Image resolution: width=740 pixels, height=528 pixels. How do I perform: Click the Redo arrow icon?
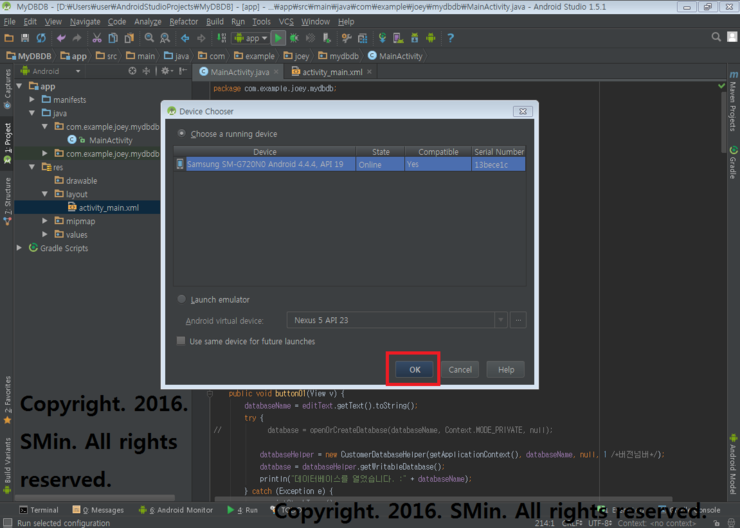[x=77, y=38]
